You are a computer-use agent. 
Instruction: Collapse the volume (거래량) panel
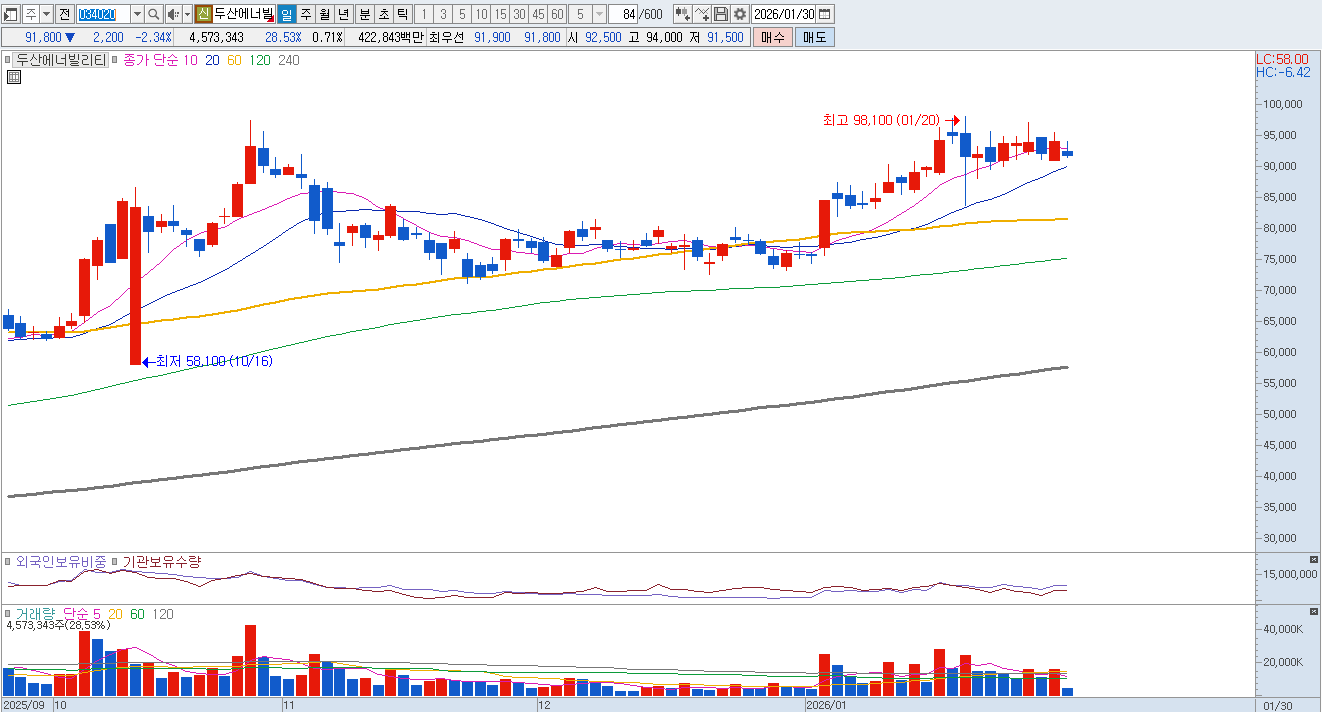pyautogui.click(x=1313, y=611)
